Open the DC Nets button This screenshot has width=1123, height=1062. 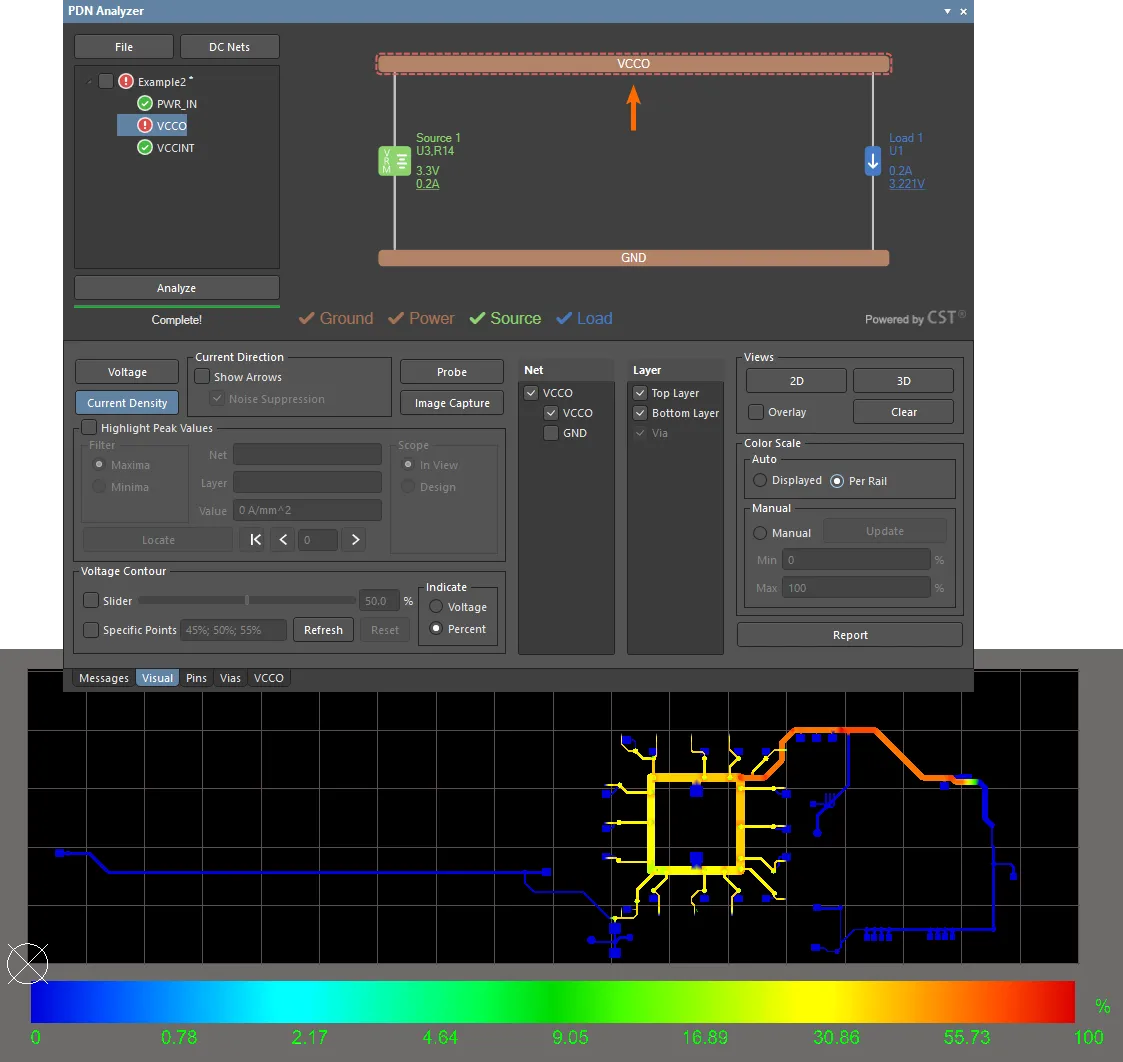click(229, 47)
